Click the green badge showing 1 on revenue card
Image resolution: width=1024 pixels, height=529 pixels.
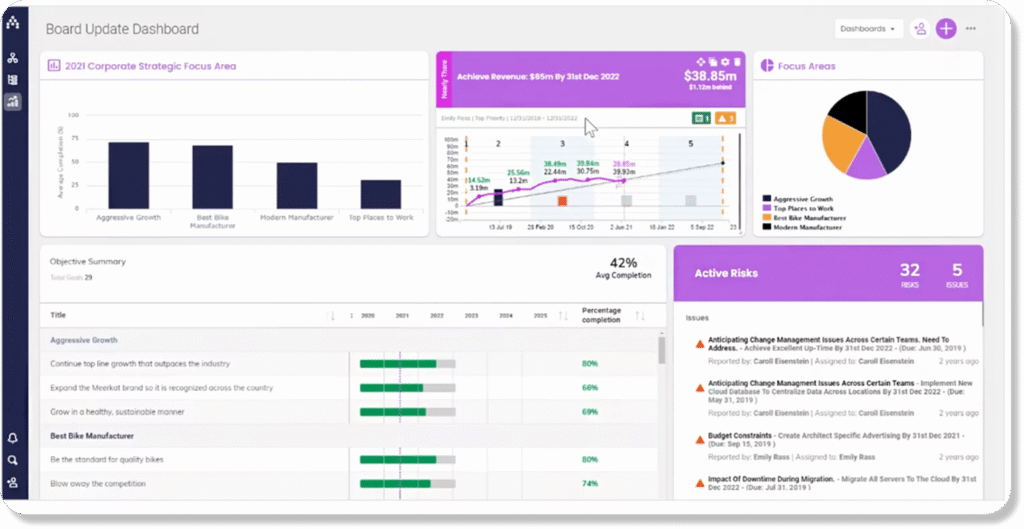[x=701, y=119]
